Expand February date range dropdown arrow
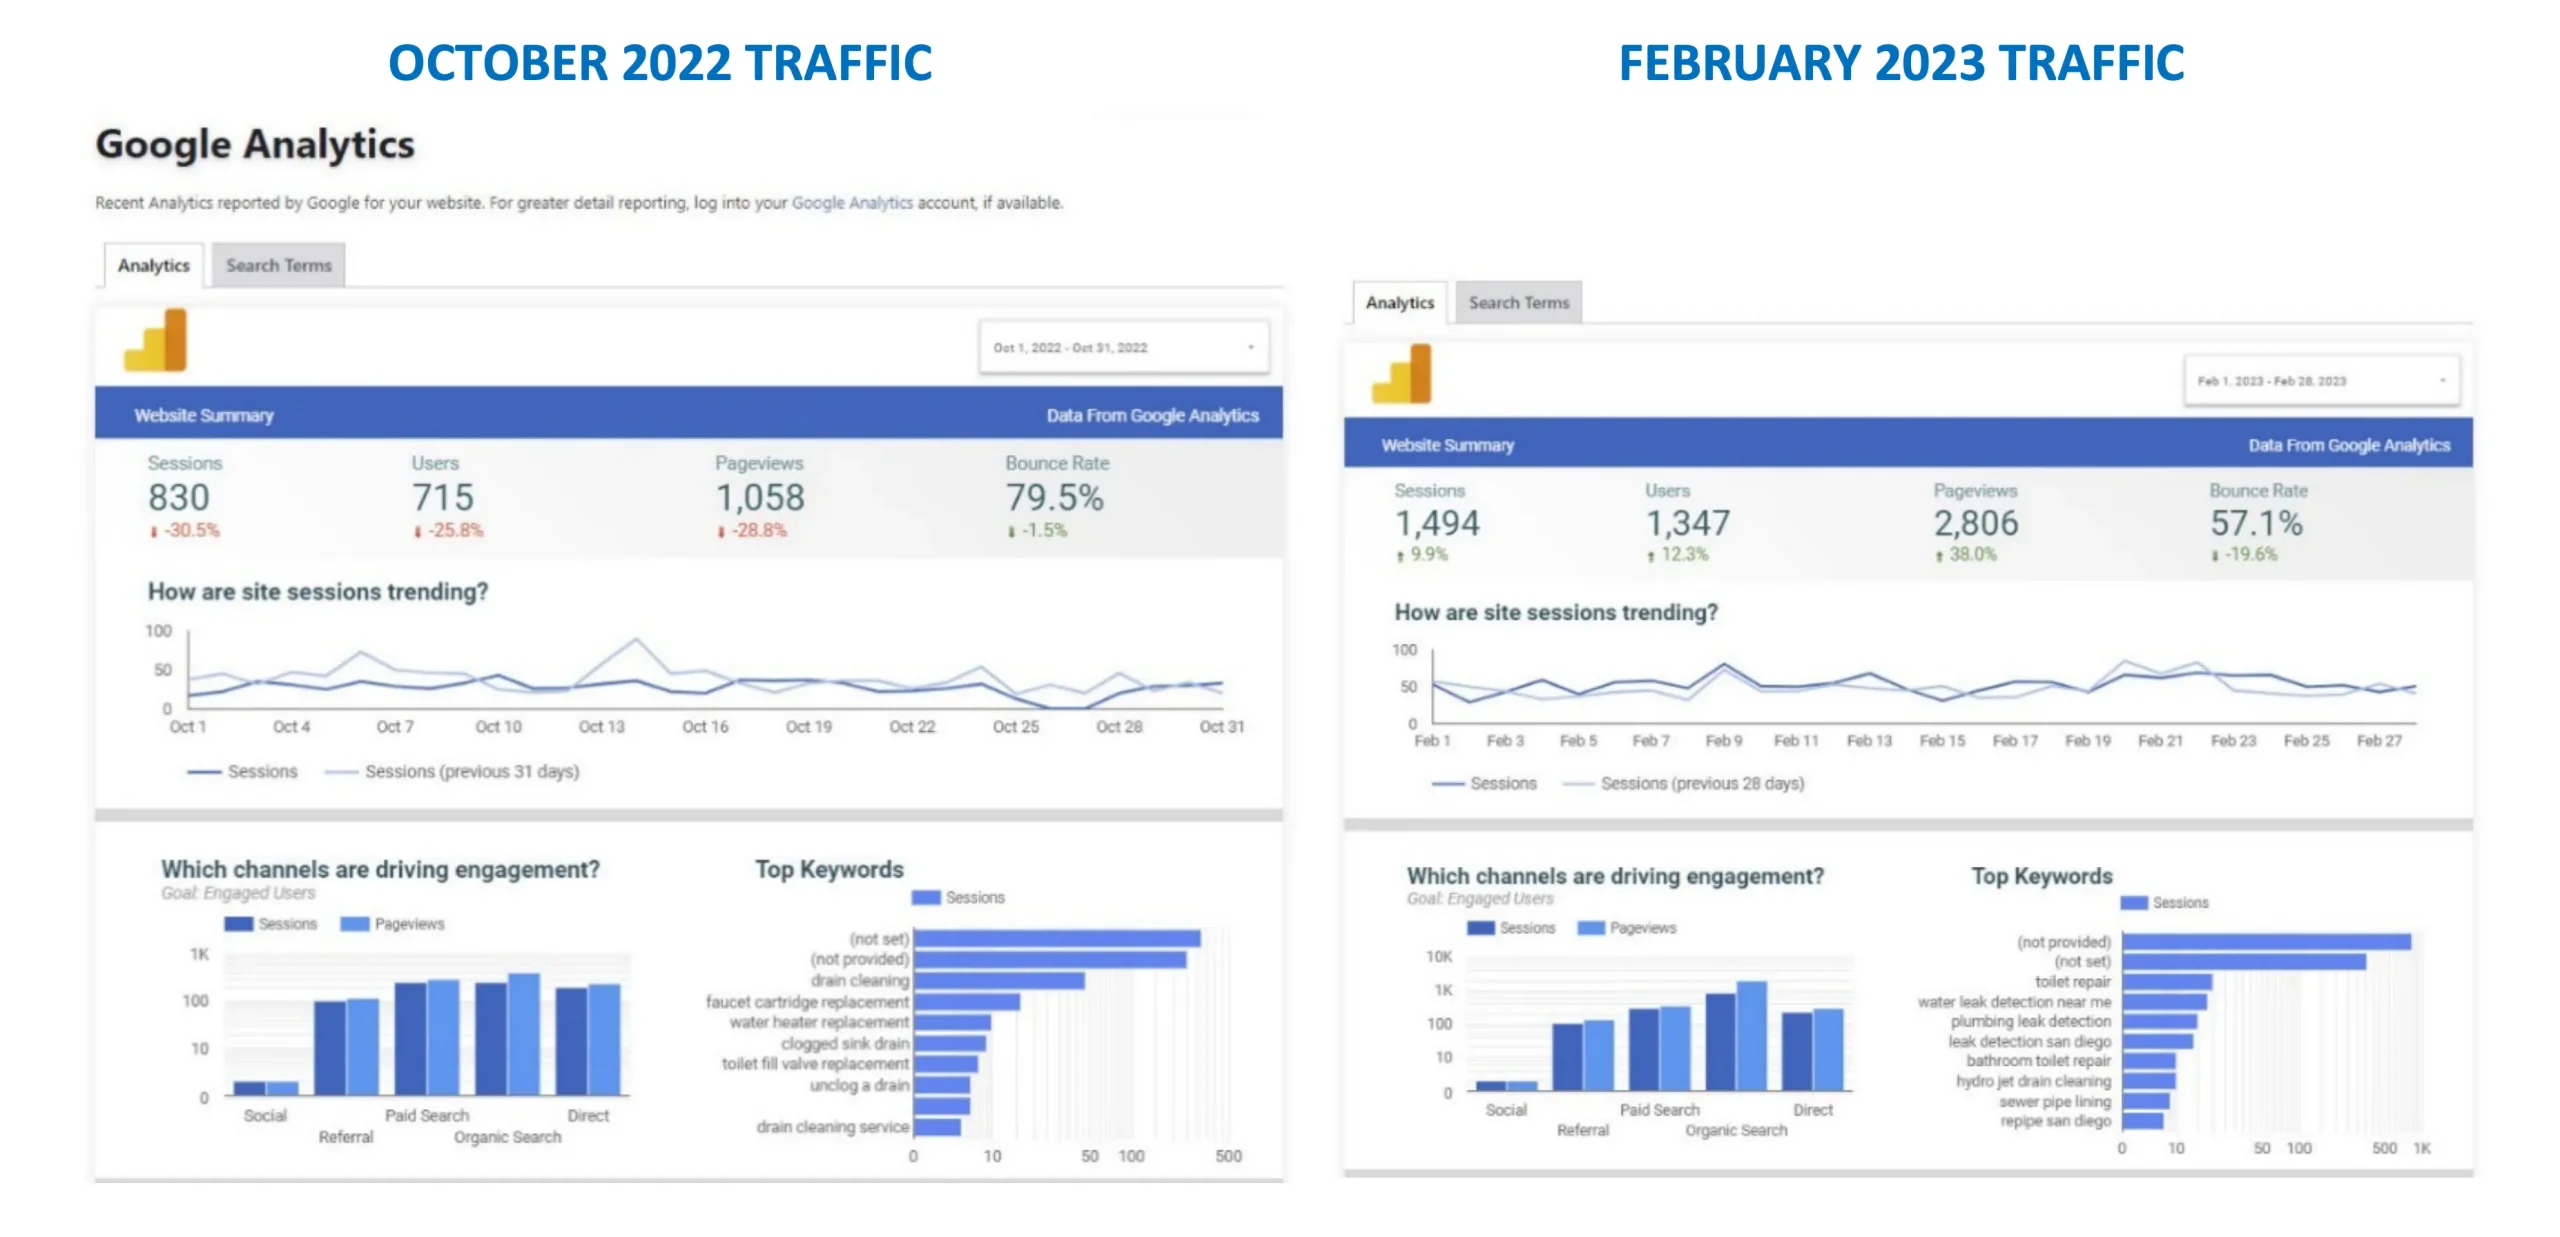Screen dimensions: 2560x1237 point(2442,381)
